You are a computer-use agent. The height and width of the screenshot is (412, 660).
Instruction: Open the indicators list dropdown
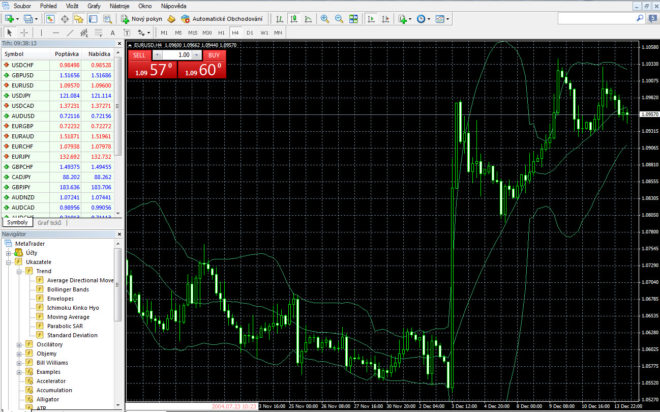pyautogui.click(x=405, y=19)
